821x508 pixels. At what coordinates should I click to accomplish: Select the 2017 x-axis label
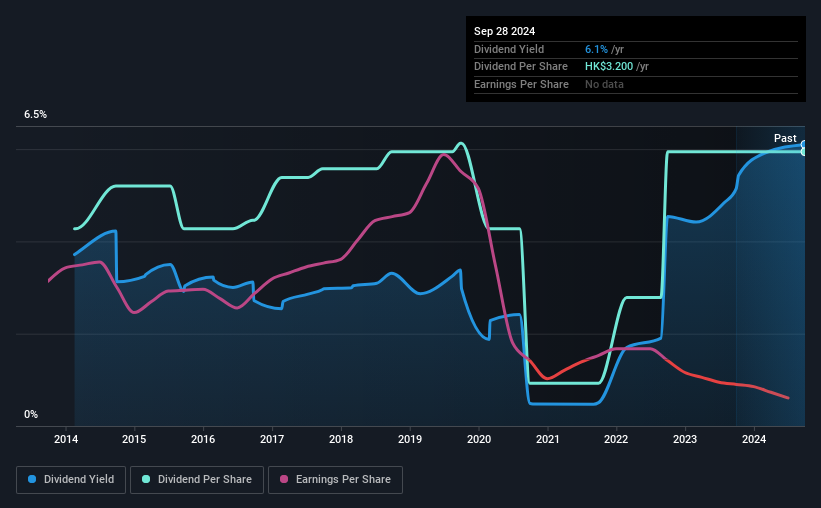[x=272, y=439]
